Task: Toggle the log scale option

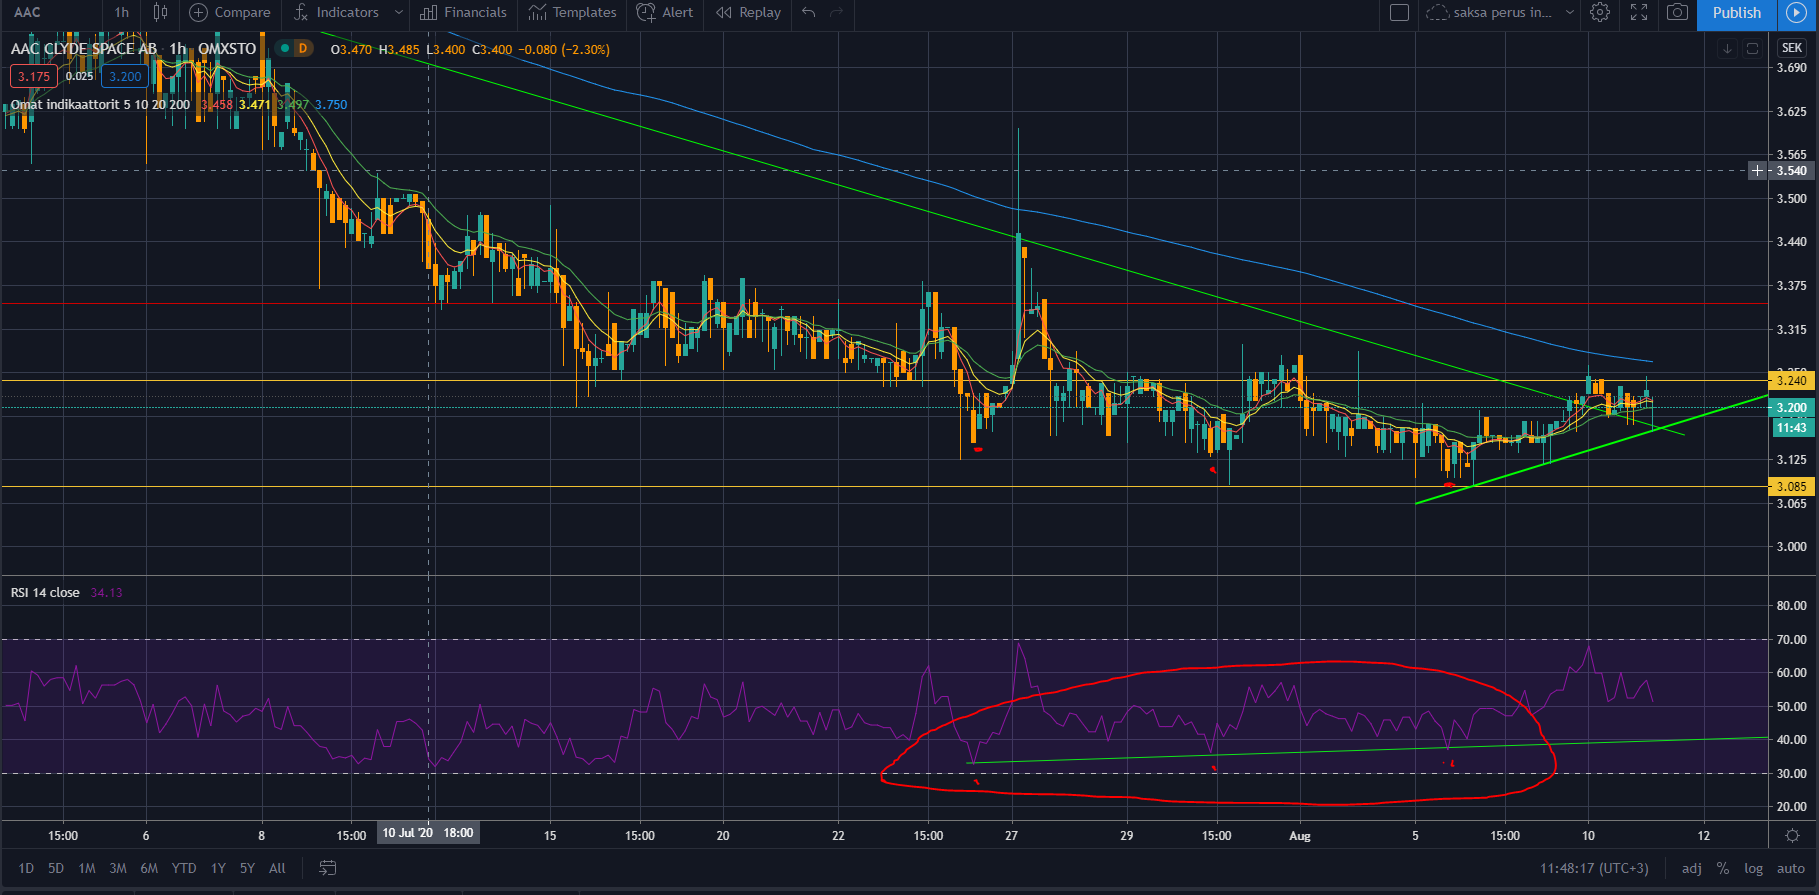Action: 1754,868
